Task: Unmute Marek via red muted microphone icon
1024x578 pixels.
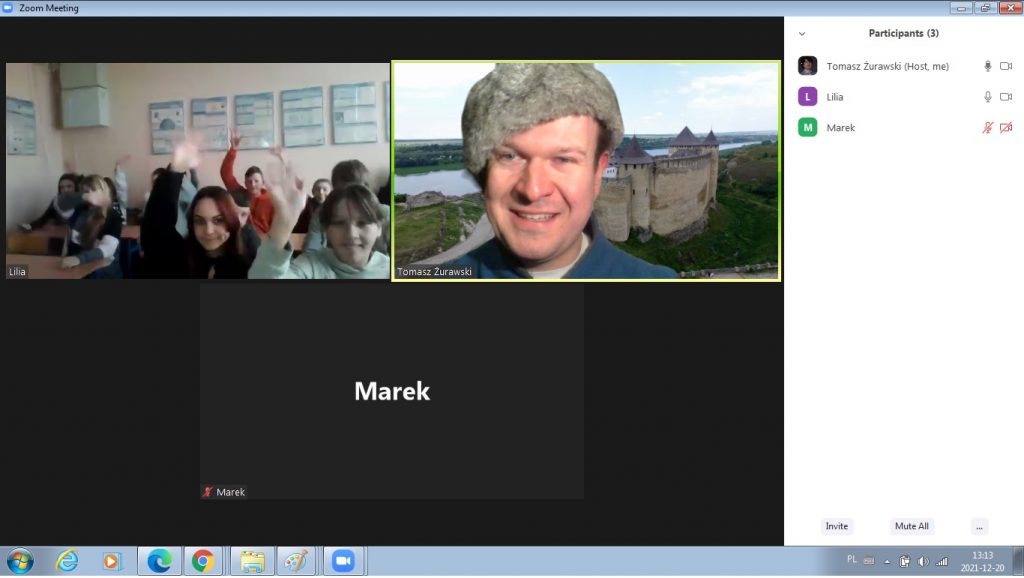Action: point(988,128)
